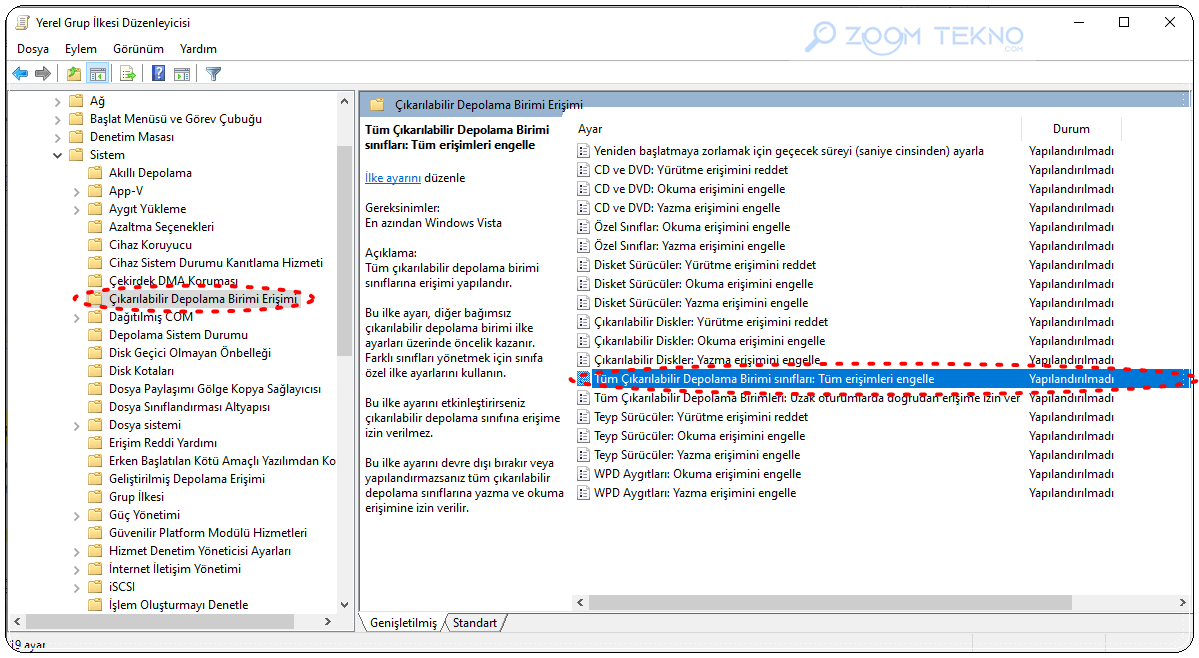The width and height of the screenshot is (1199, 658).
Task: Click the folder icon beside Denetim Masası
Action: coord(76,137)
